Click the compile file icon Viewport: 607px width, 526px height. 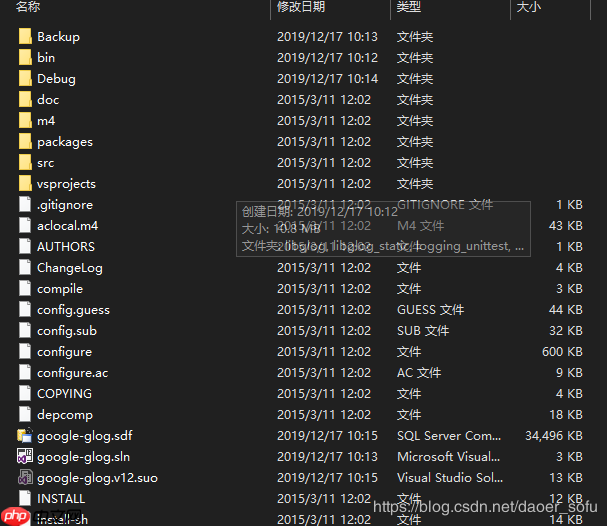25,288
